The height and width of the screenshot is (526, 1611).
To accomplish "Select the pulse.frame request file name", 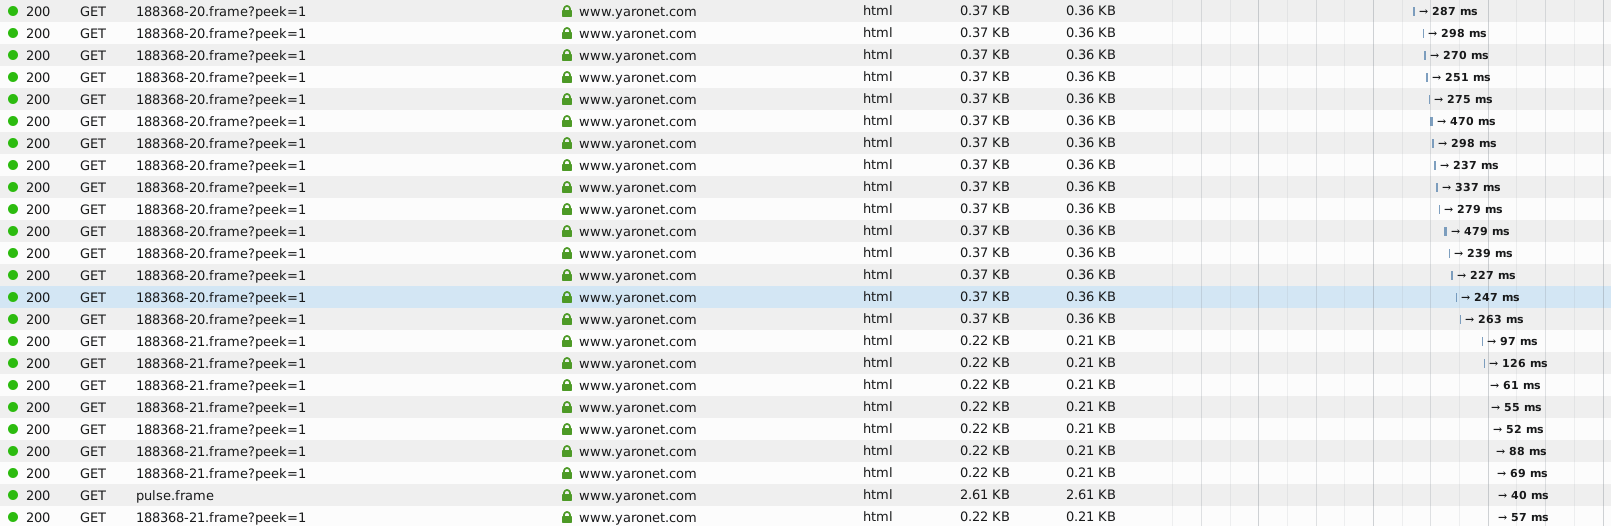I will point(175,495).
